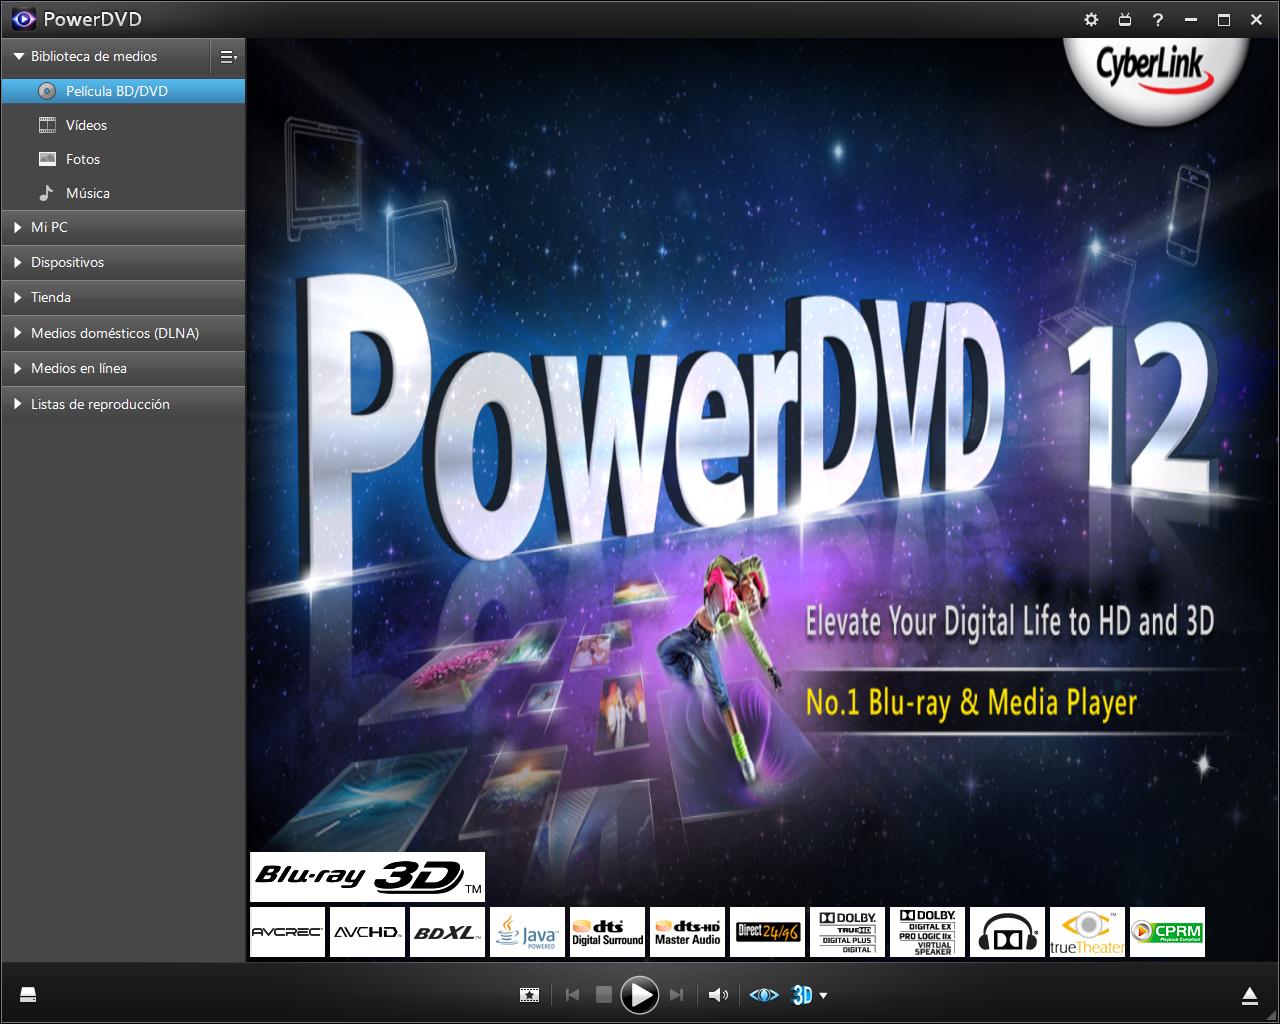1280x1024 pixels.
Task: Expand the Dispositivos section
Action: coord(123,263)
